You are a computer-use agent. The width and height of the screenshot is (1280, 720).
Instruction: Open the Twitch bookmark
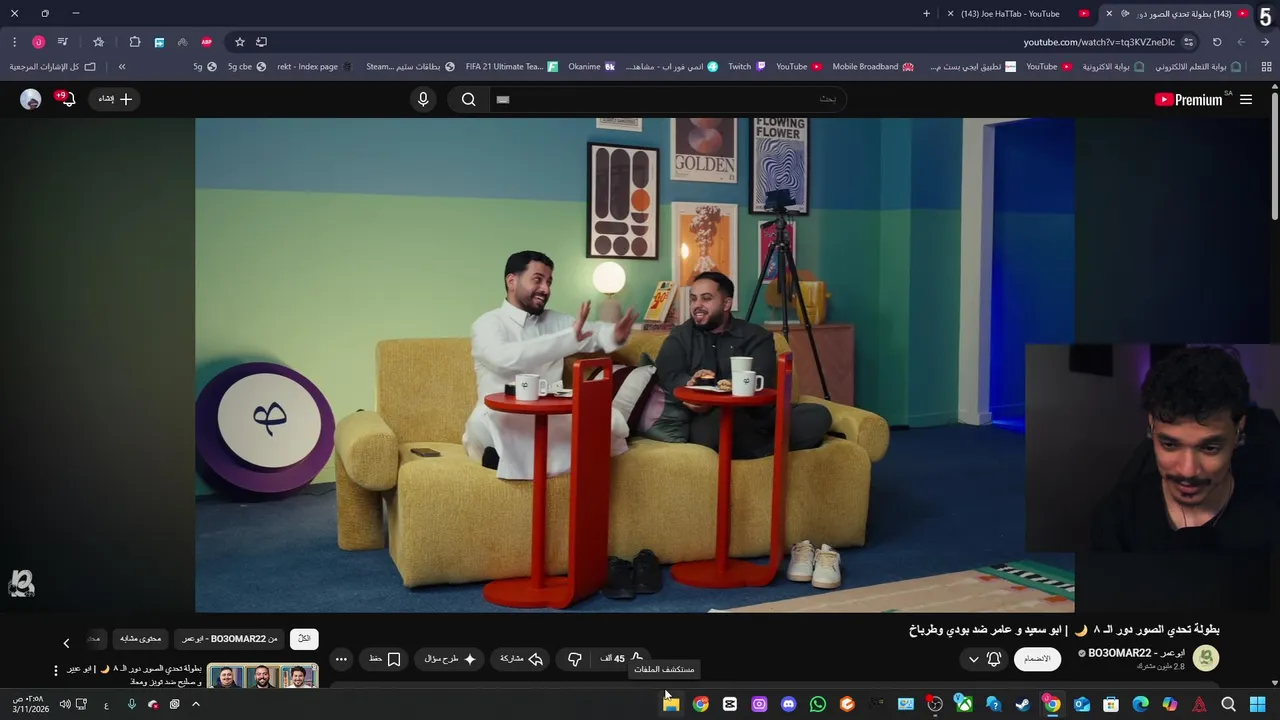point(746,67)
